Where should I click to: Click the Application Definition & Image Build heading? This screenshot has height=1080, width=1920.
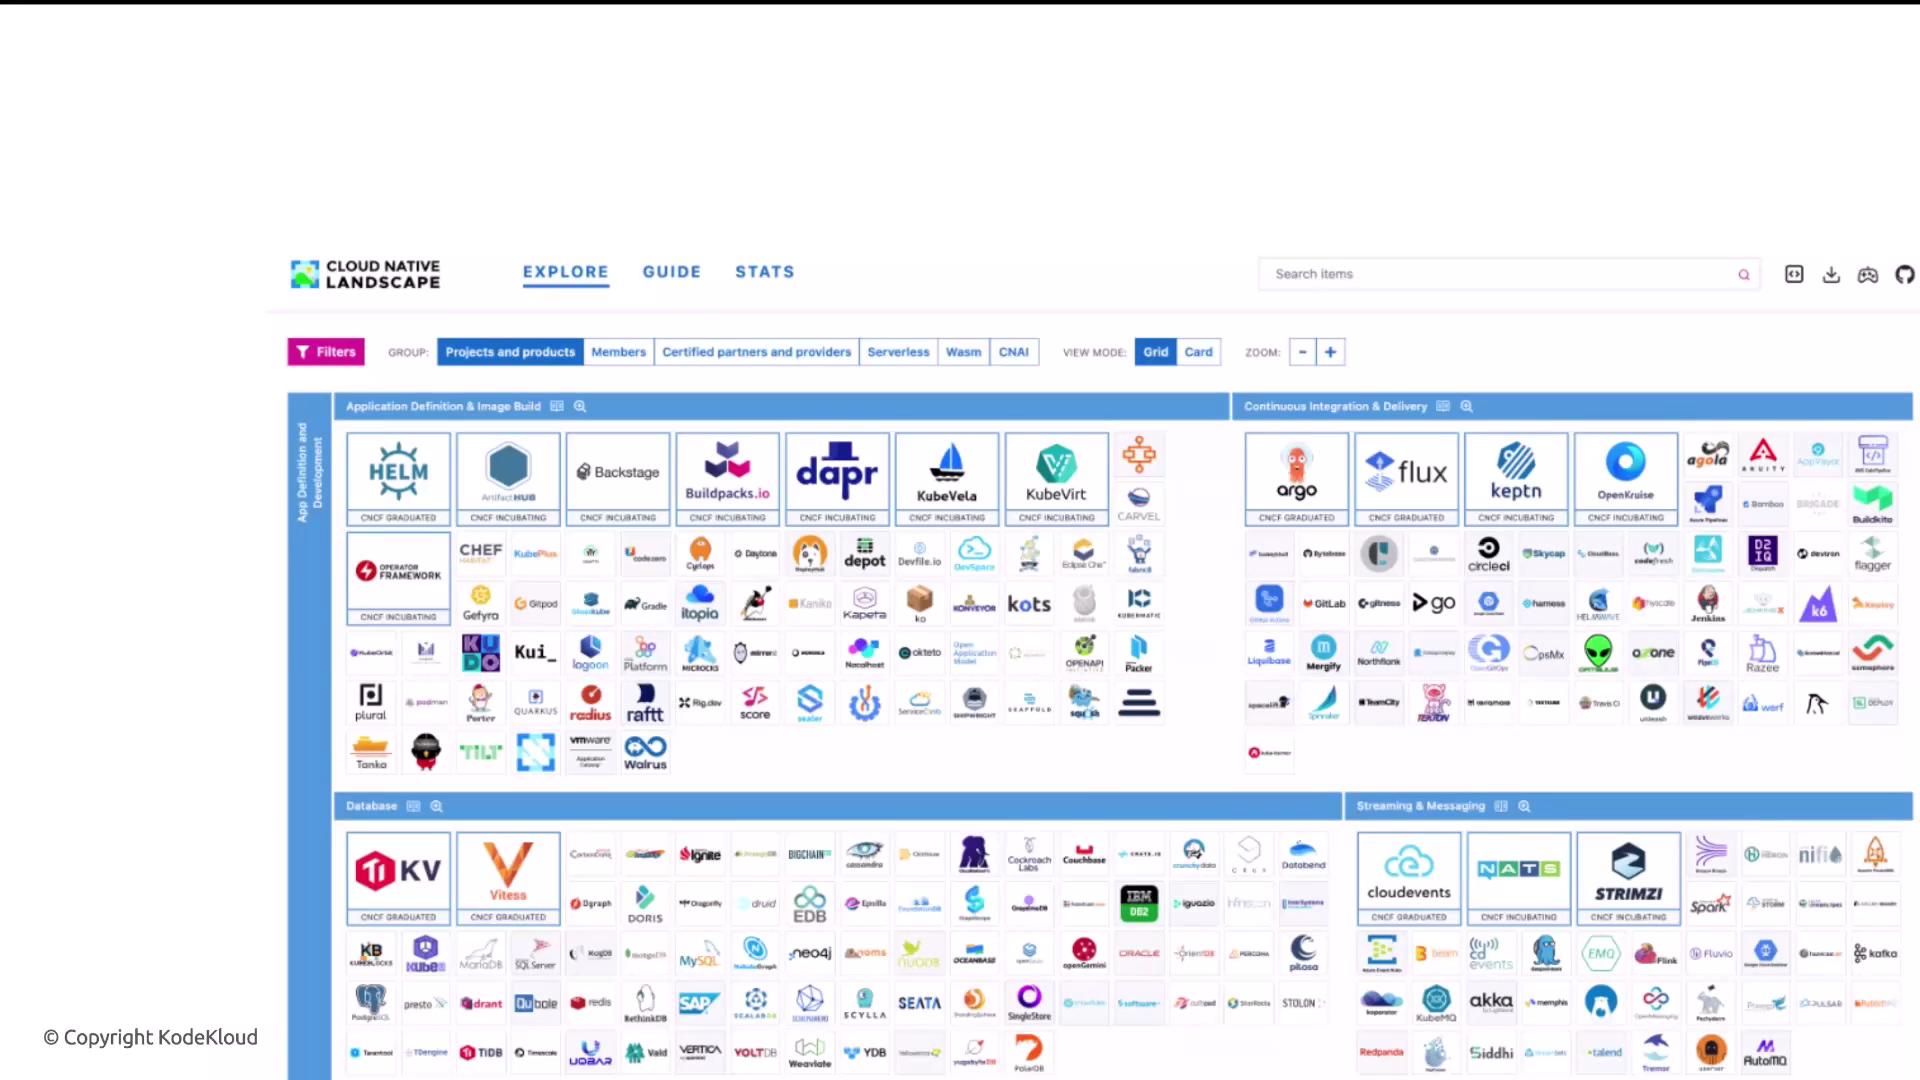[x=443, y=406]
